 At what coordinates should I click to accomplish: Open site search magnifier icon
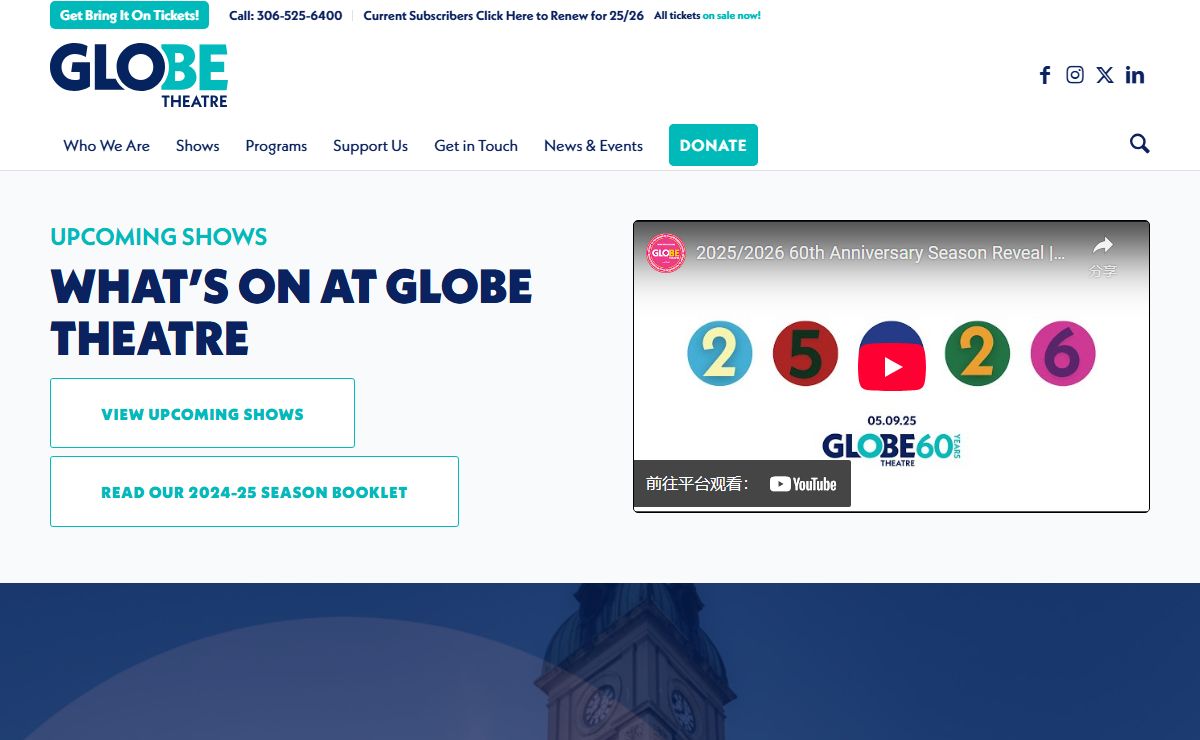(x=1140, y=144)
